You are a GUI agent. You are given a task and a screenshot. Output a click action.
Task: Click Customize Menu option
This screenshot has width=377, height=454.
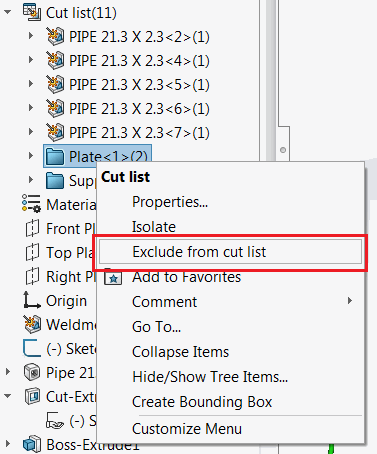coord(187,429)
